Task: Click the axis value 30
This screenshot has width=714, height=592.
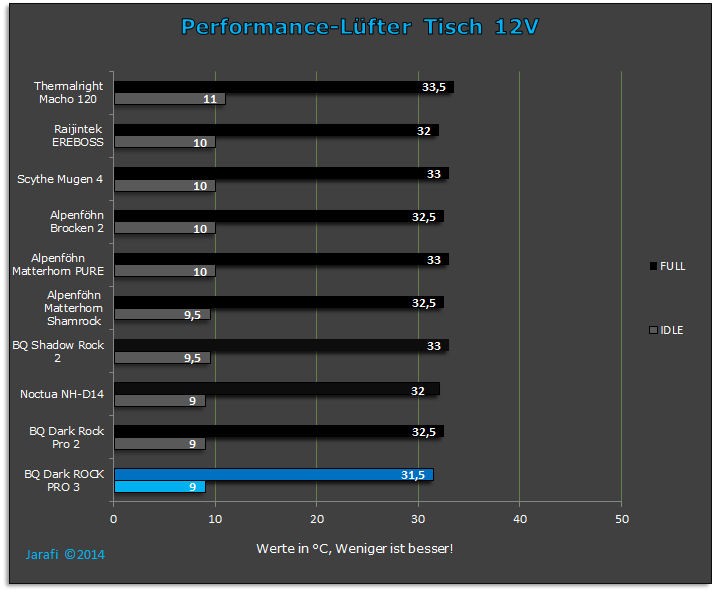Action: (x=418, y=519)
